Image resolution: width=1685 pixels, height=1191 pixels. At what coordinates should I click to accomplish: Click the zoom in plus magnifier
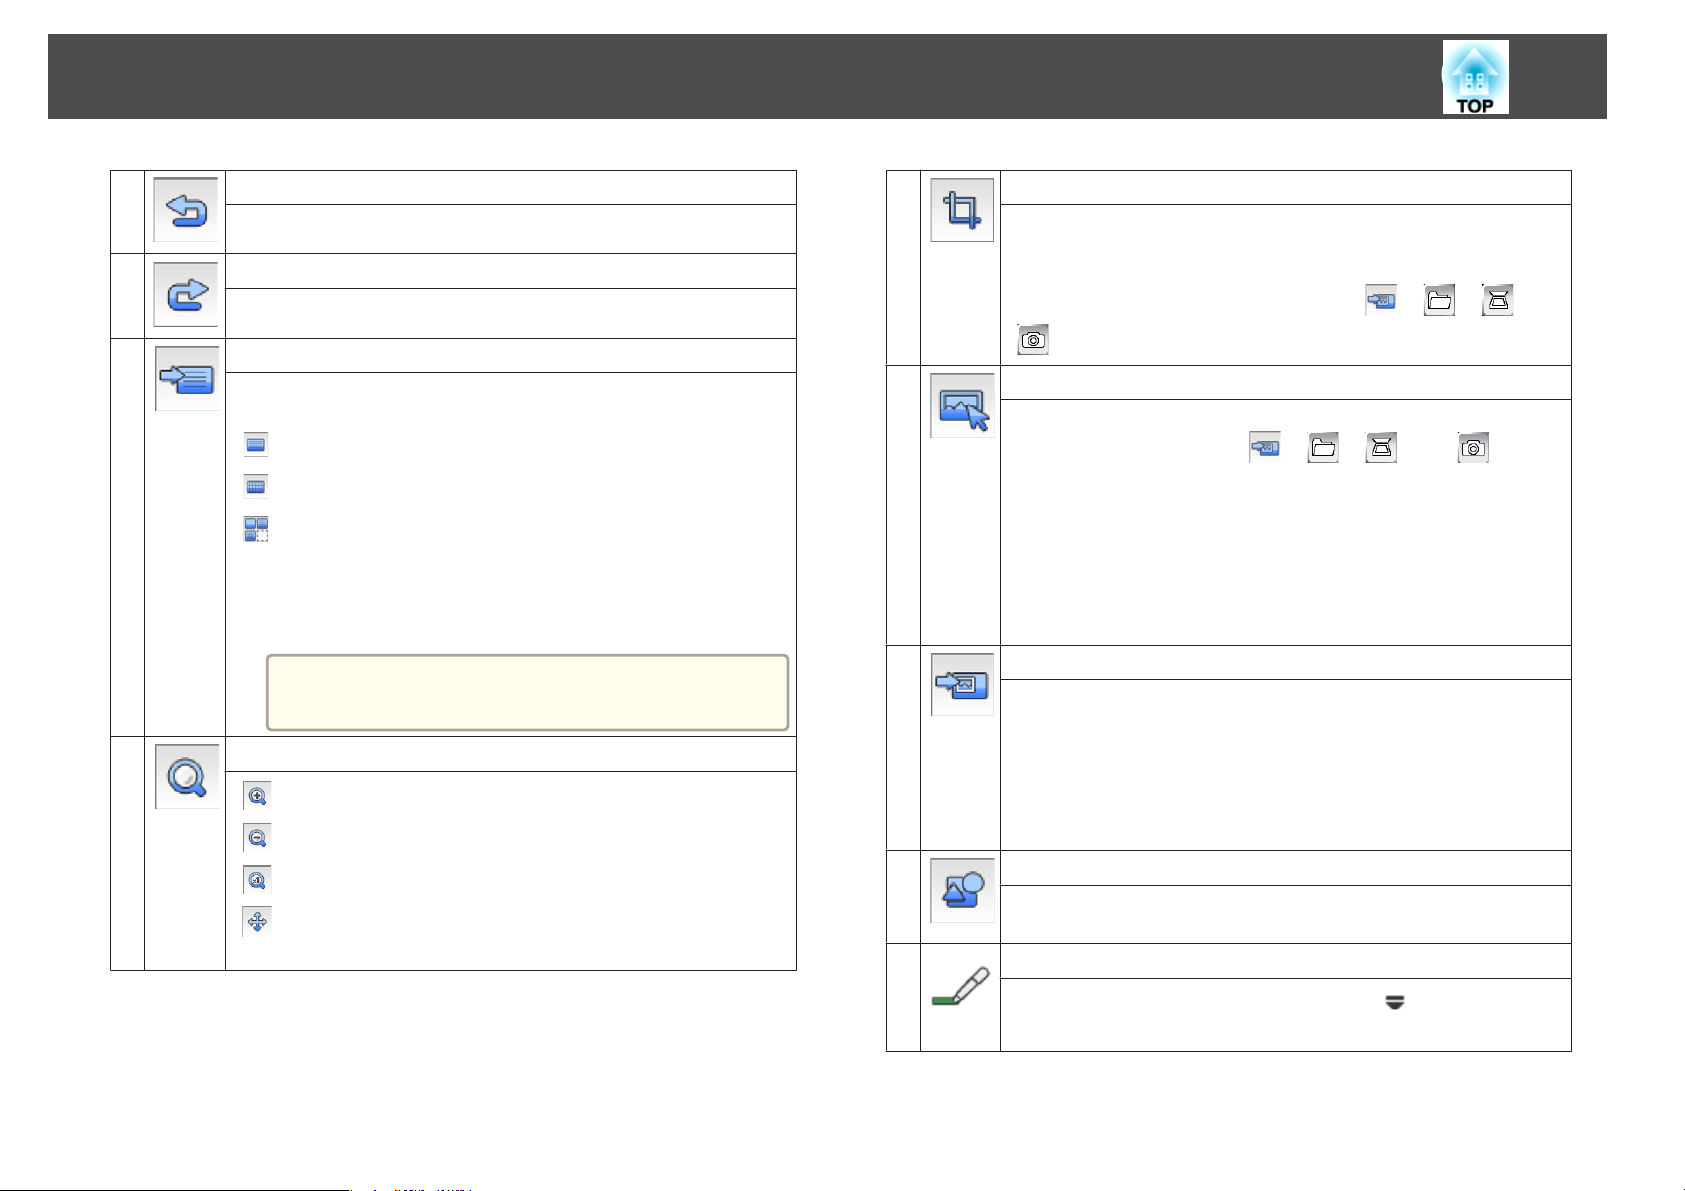click(x=257, y=796)
